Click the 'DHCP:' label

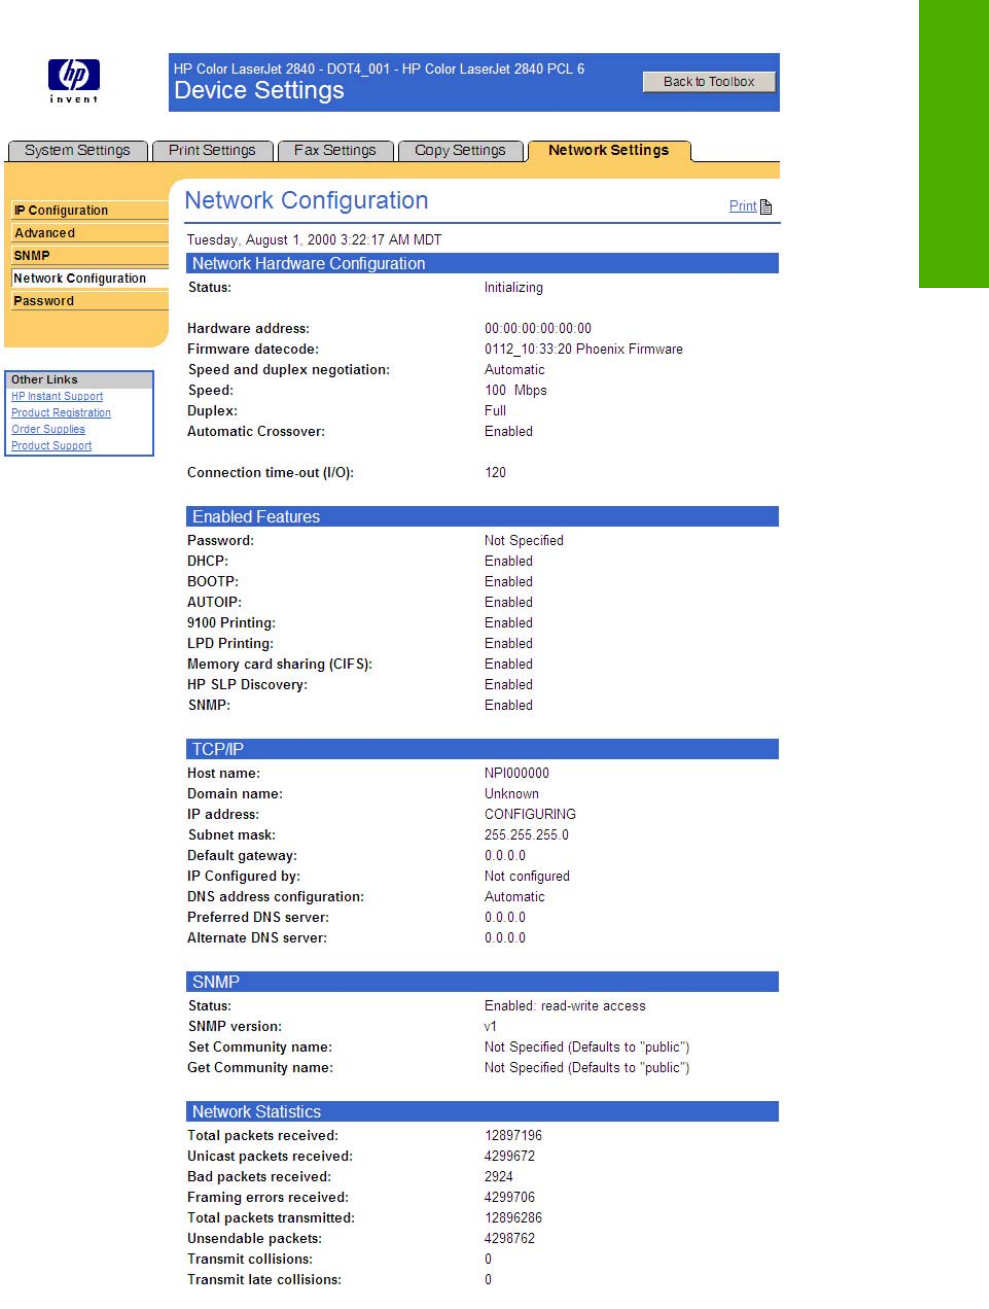tap(207, 561)
